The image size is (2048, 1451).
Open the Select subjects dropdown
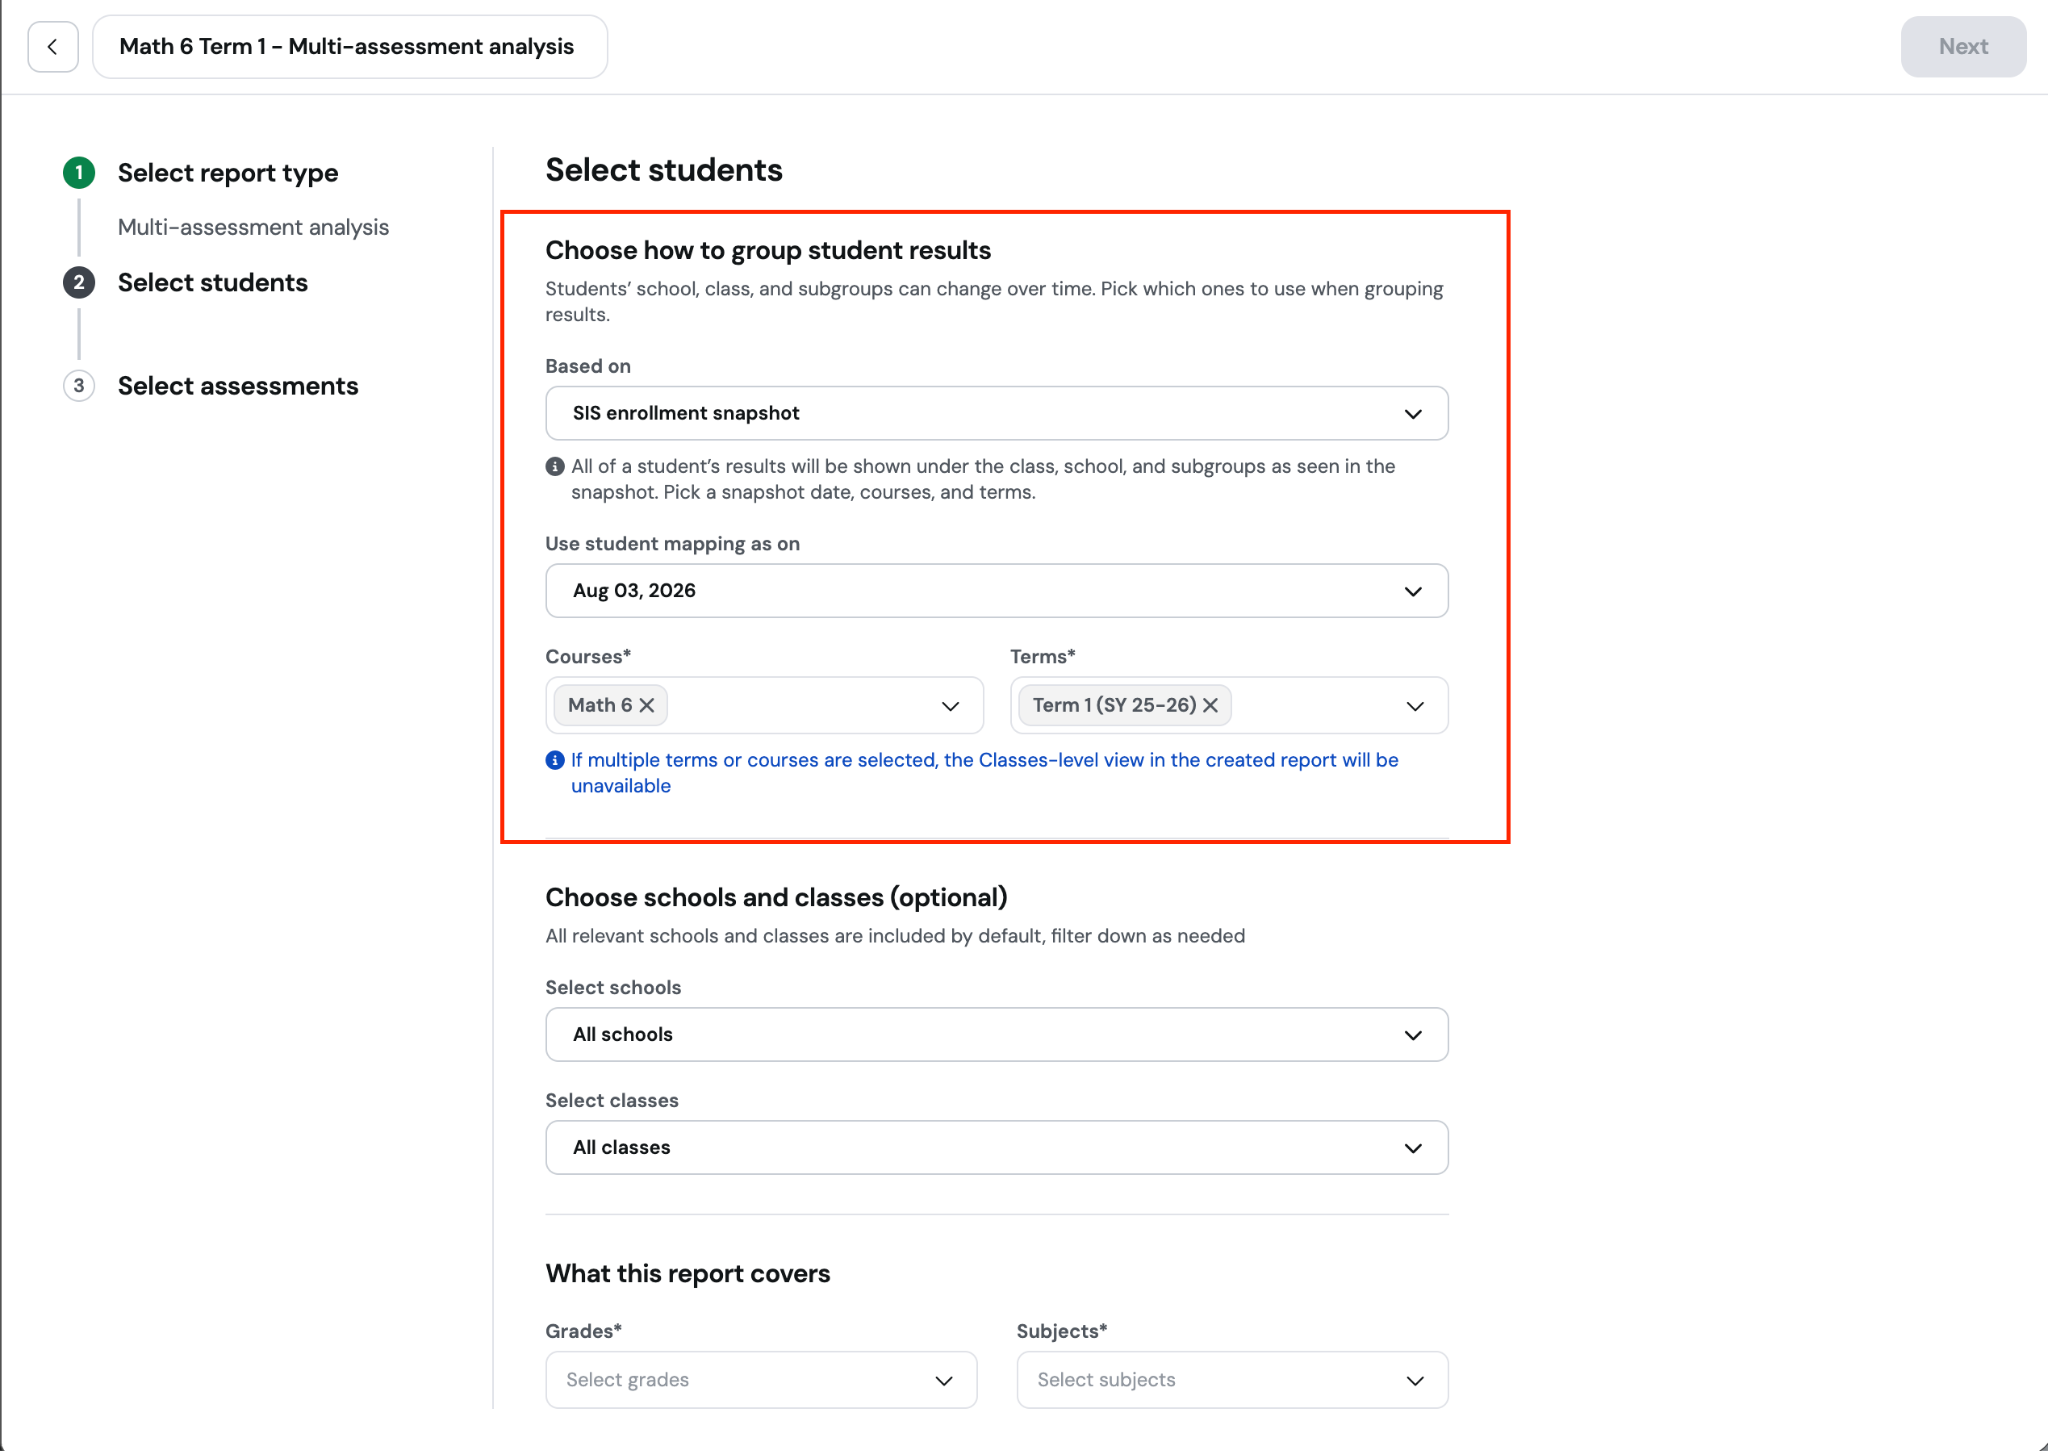(1232, 1380)
